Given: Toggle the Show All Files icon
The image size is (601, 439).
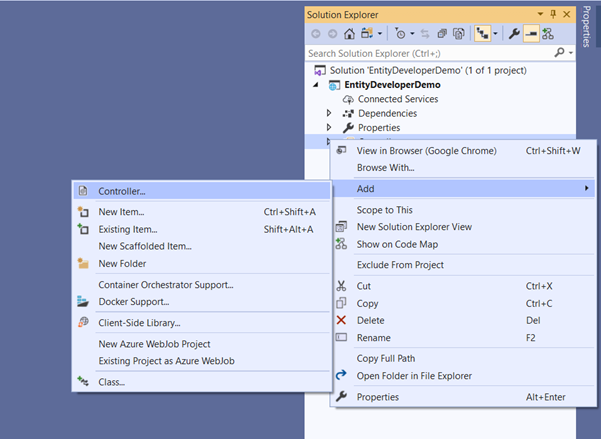Looking at the screenshot, I should tap(458, 34).
